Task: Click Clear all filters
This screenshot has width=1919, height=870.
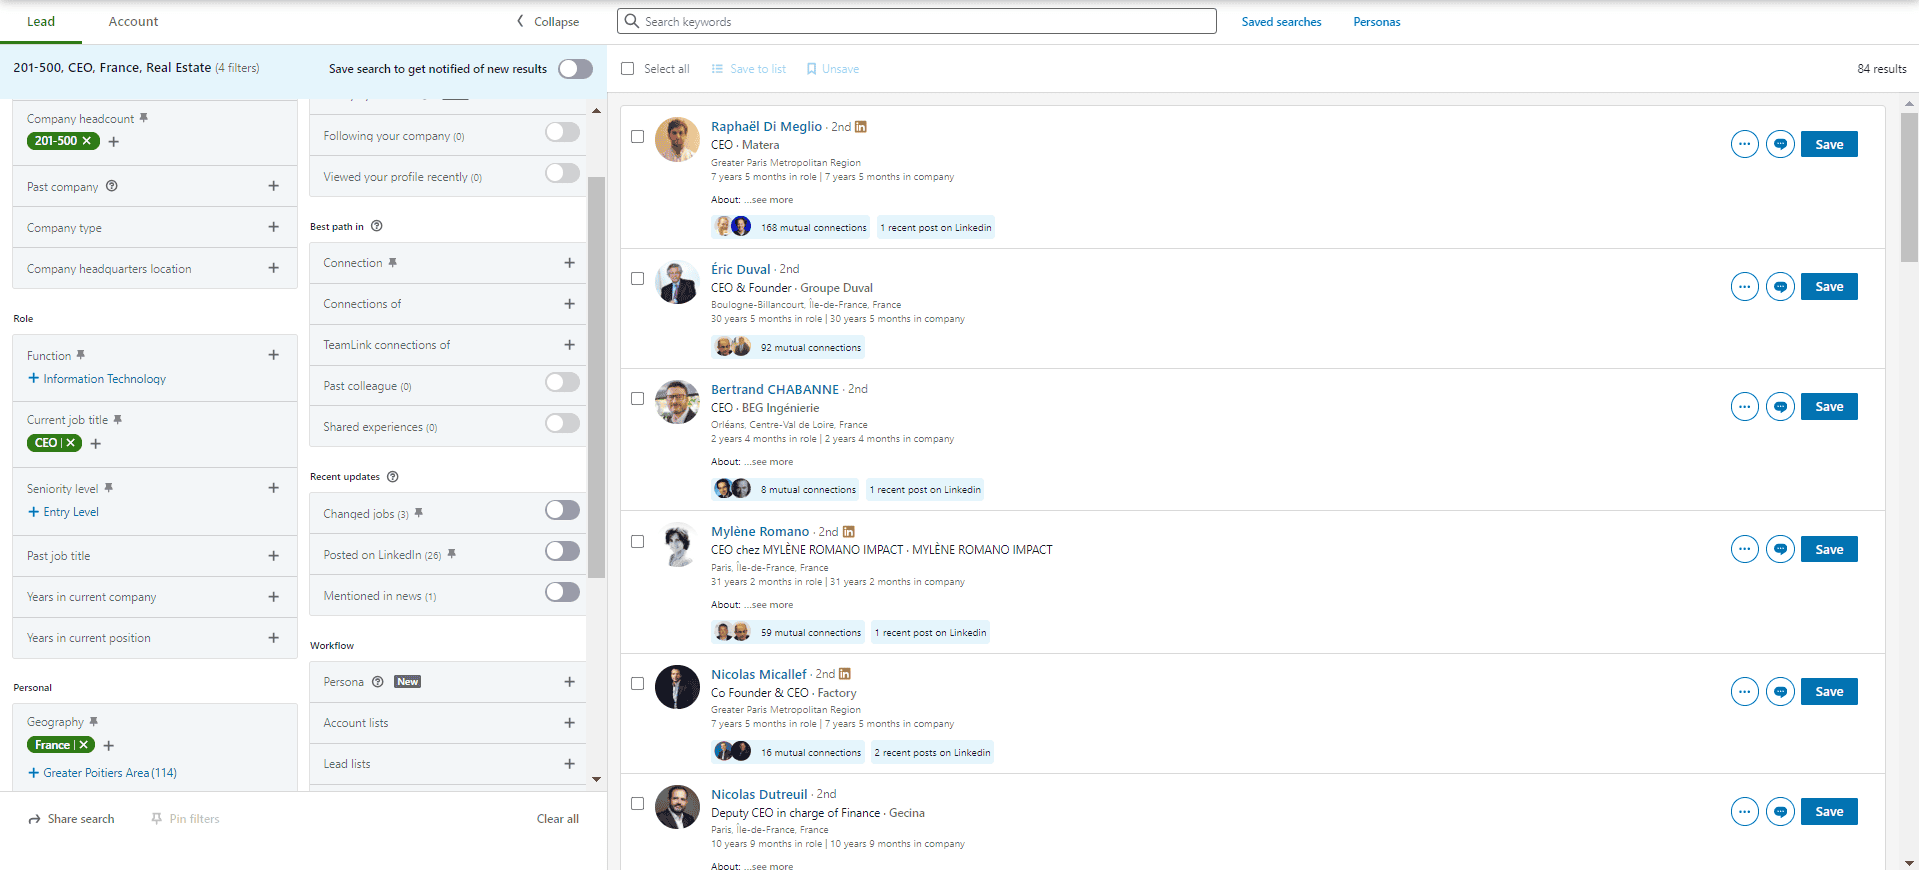Action: tap(558, 819)
